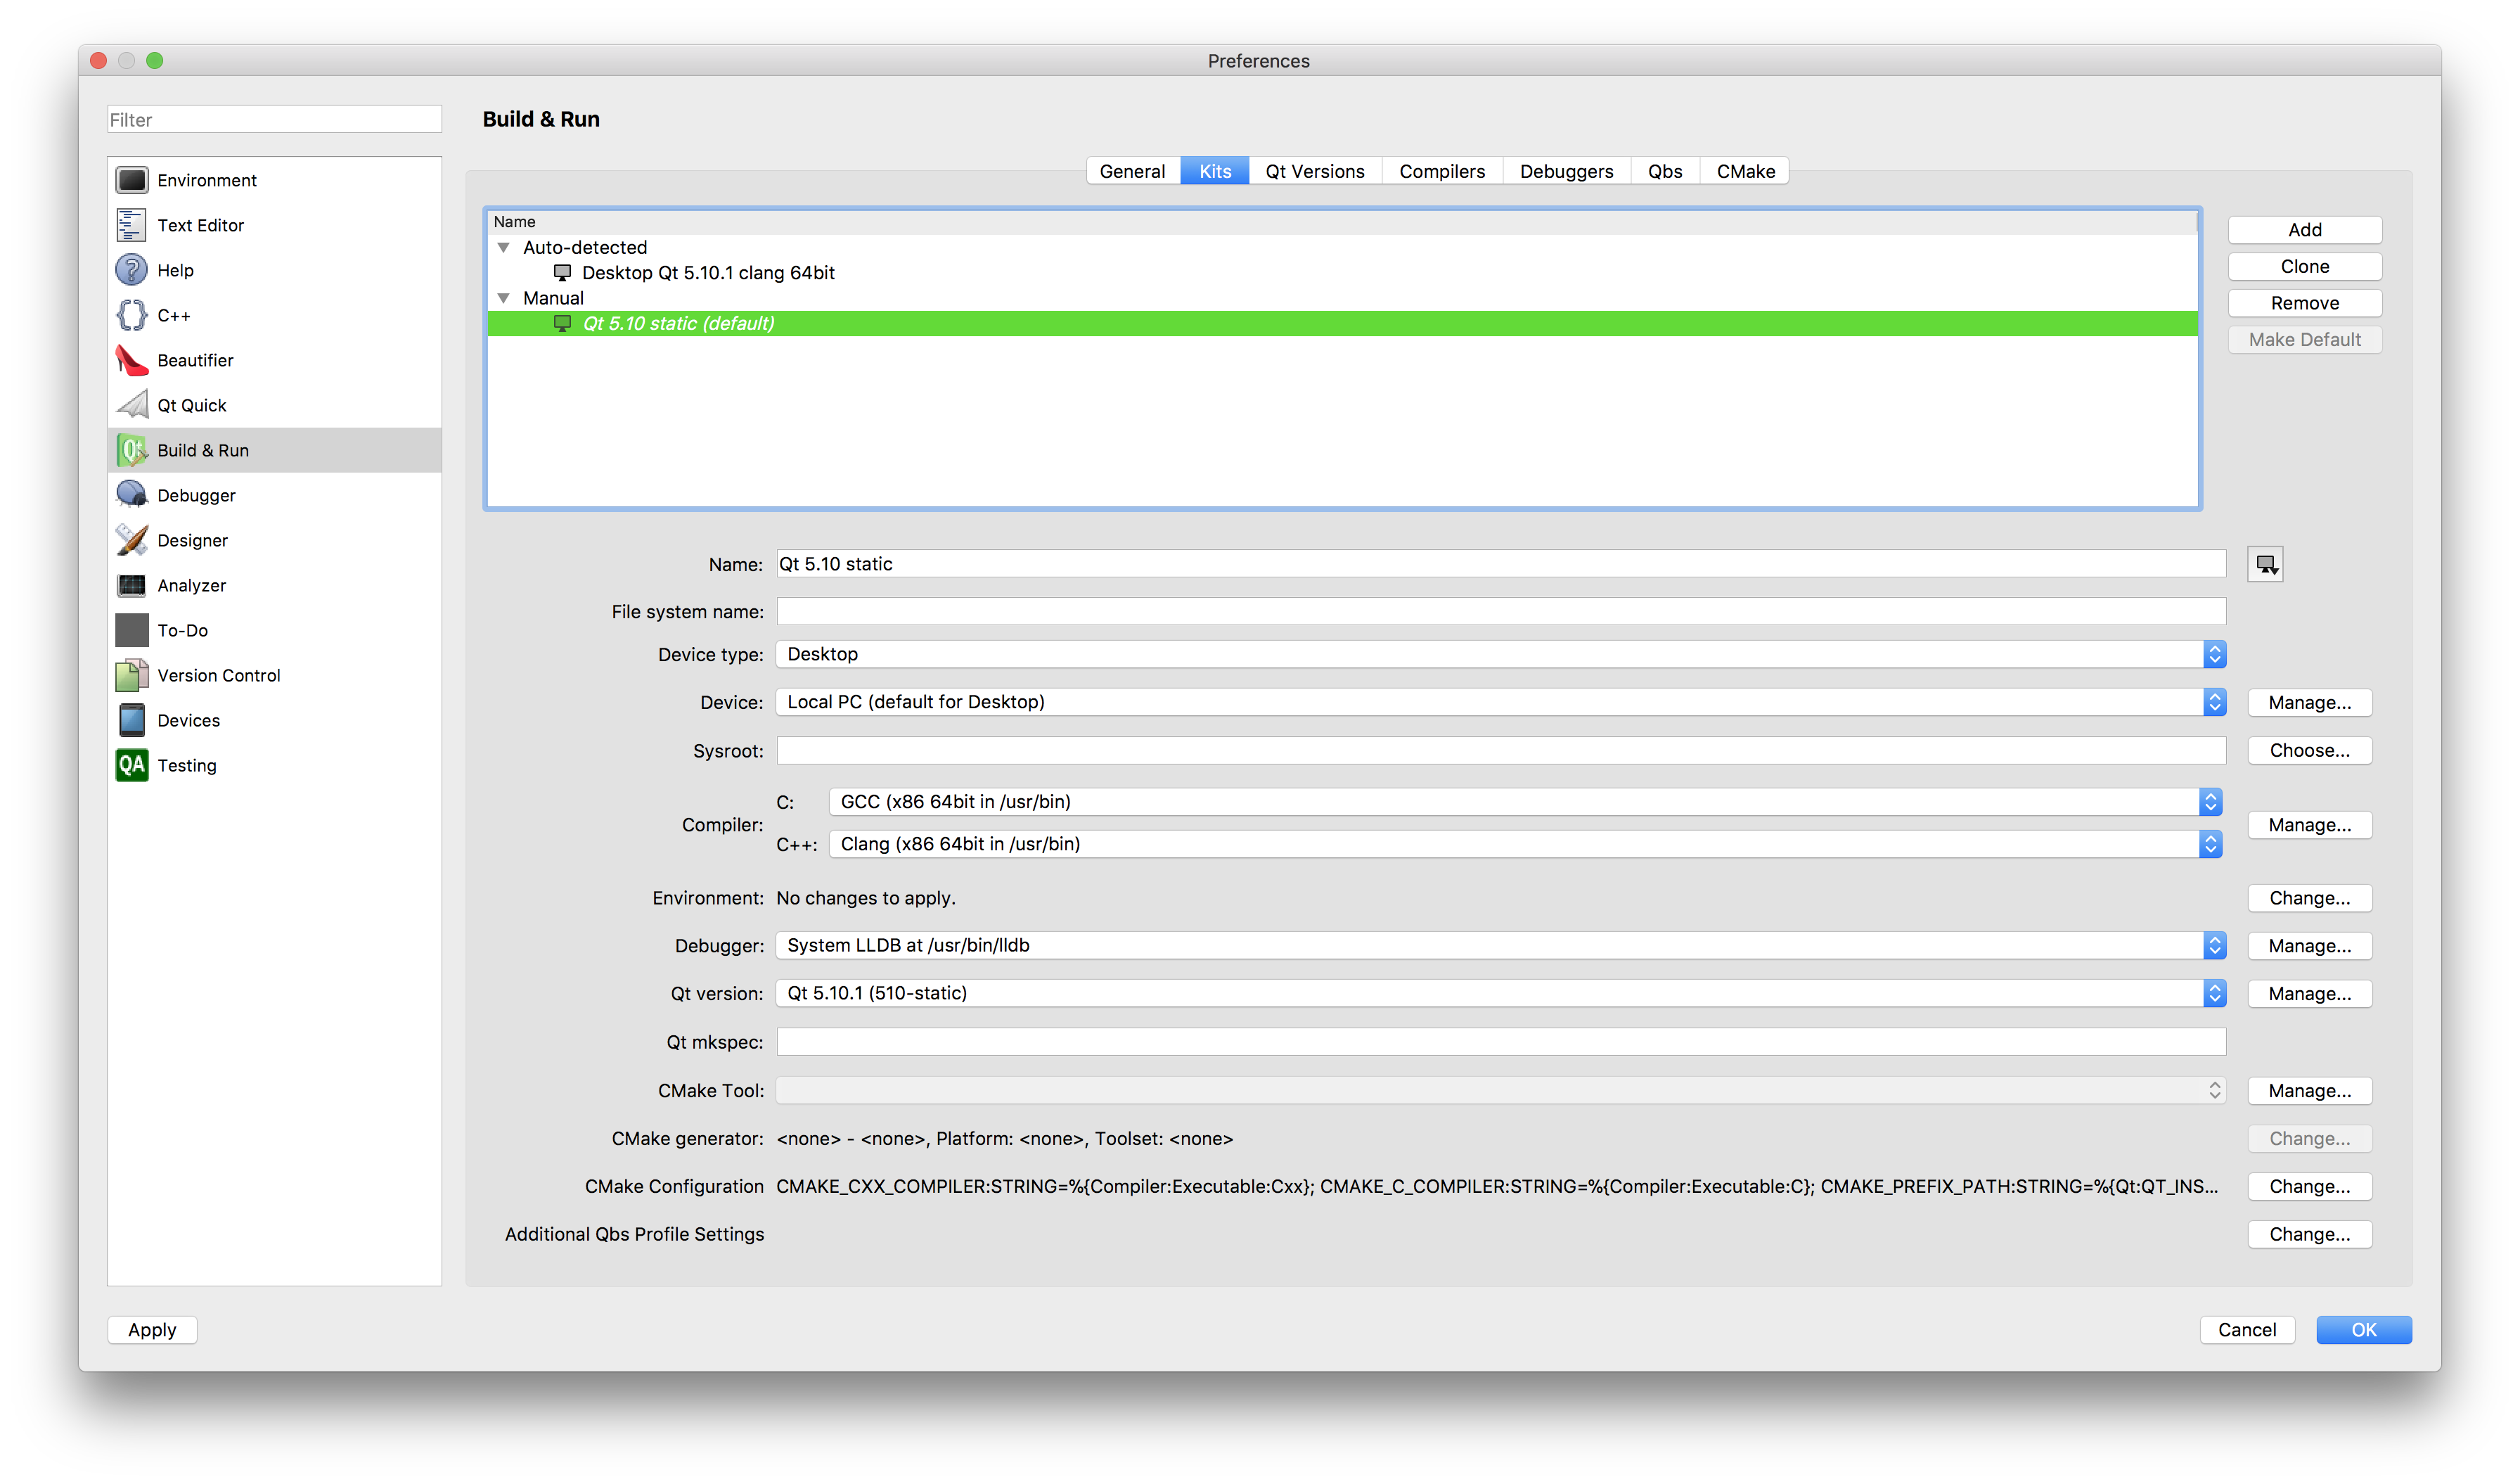2520x1484 pixels.
Task: Switch to the CMake tab
Action: click(1745, 171)
